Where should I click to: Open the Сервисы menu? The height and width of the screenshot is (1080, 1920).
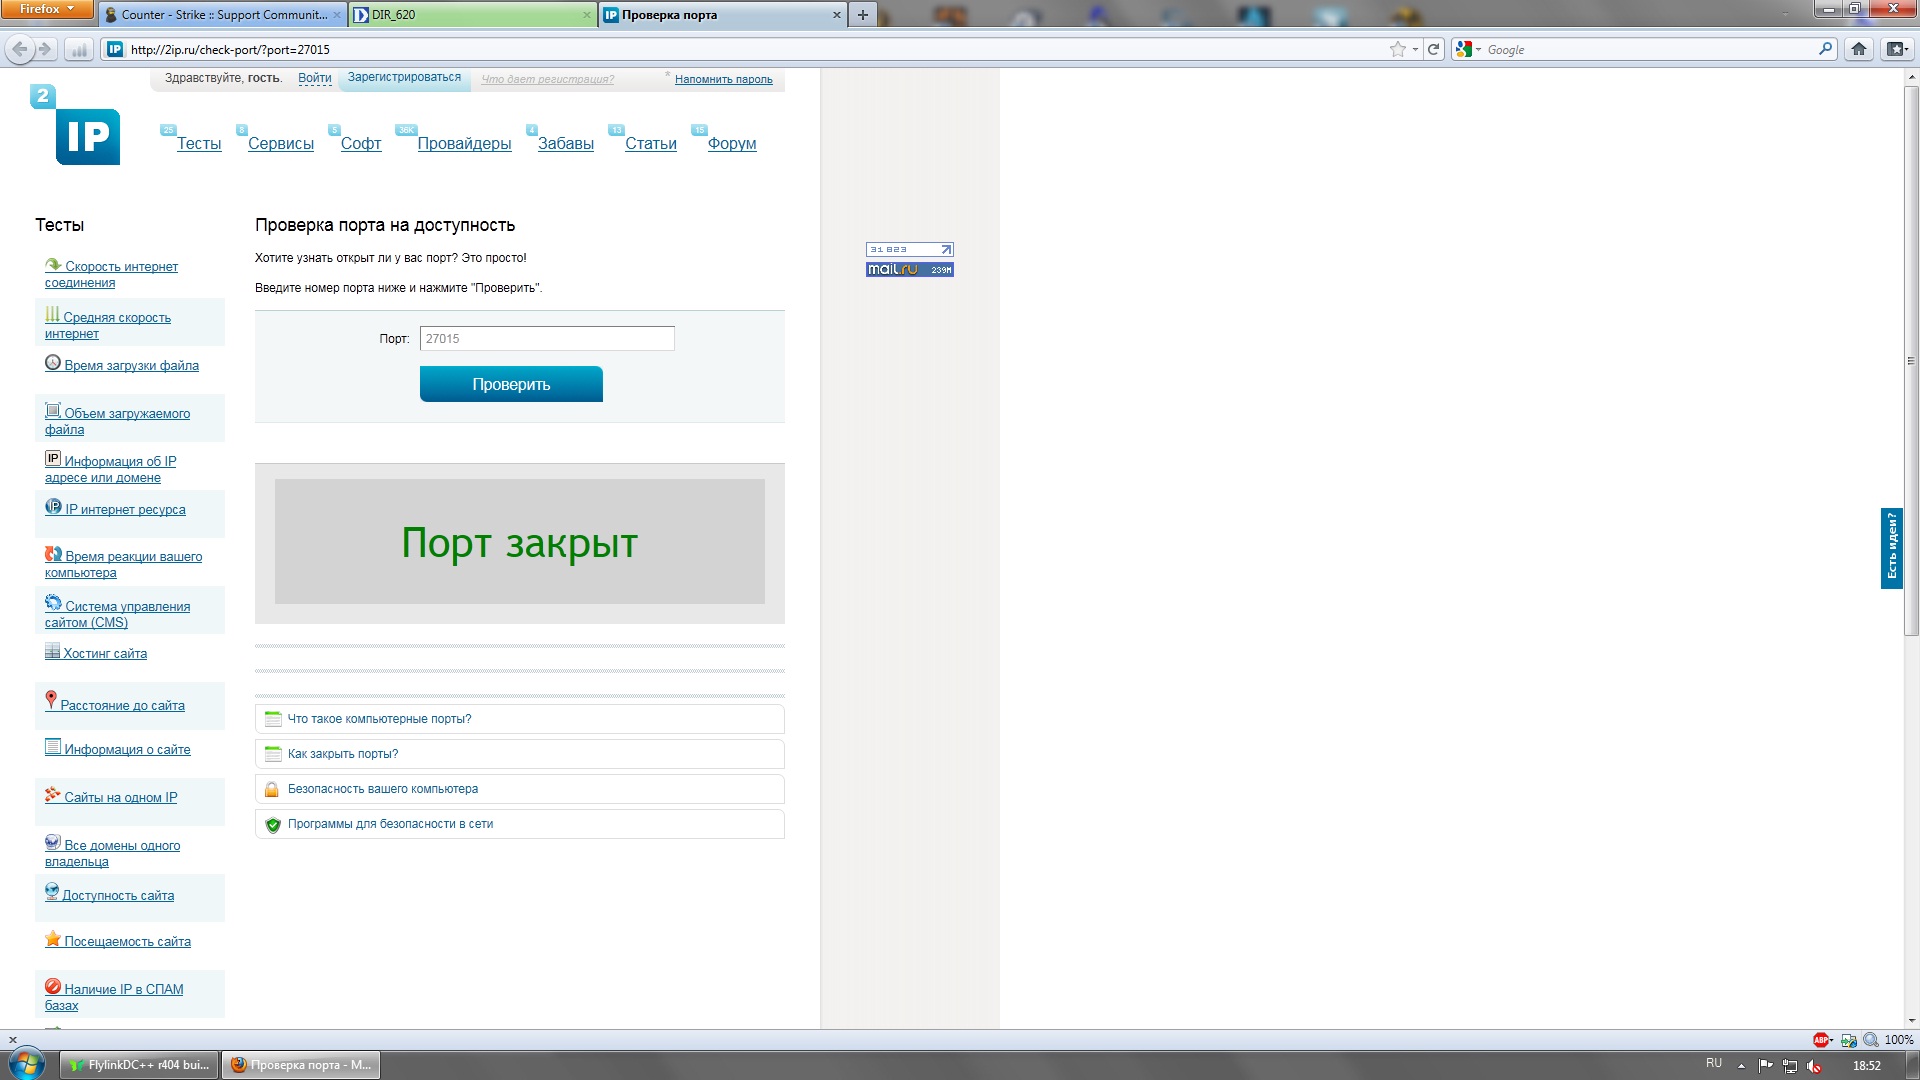pyautogui.click(x=281, y=144)
